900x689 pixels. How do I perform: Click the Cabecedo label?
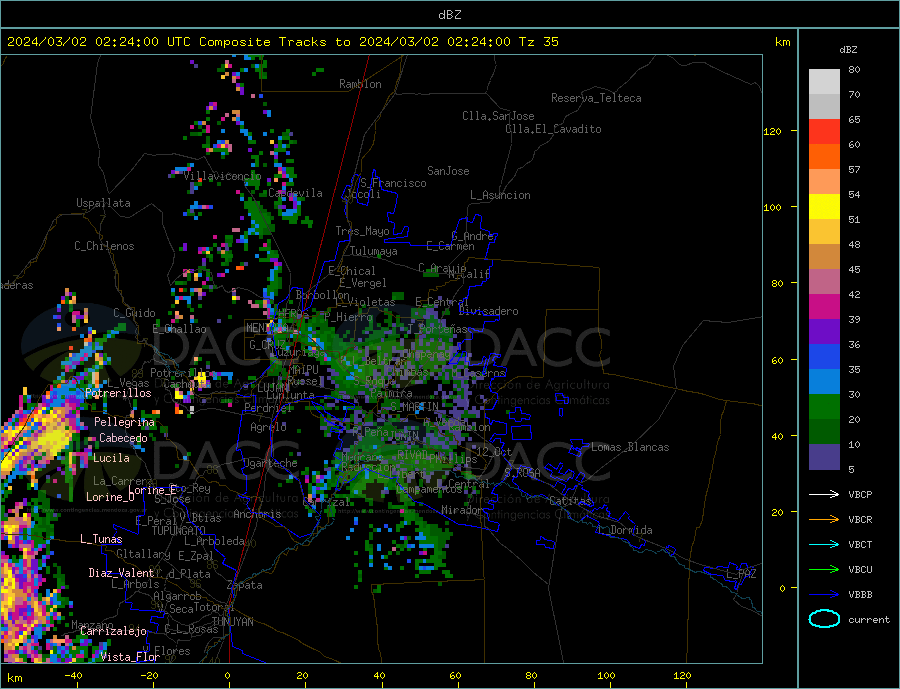point(123,438)
